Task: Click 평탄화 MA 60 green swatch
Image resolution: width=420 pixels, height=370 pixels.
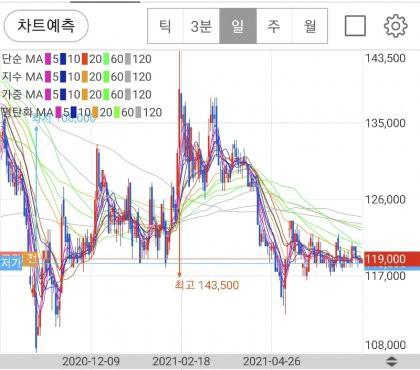Action: click(x=117, y=112)
